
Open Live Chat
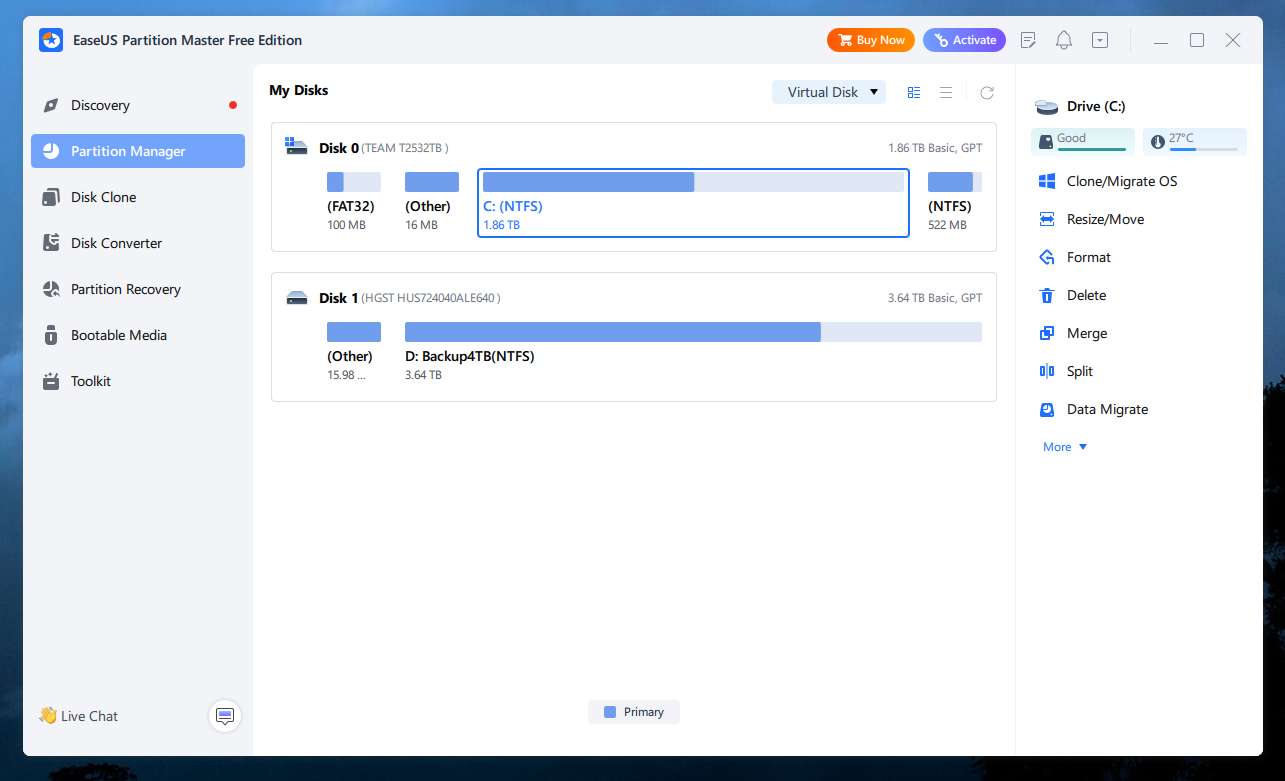tap(78, 716)
